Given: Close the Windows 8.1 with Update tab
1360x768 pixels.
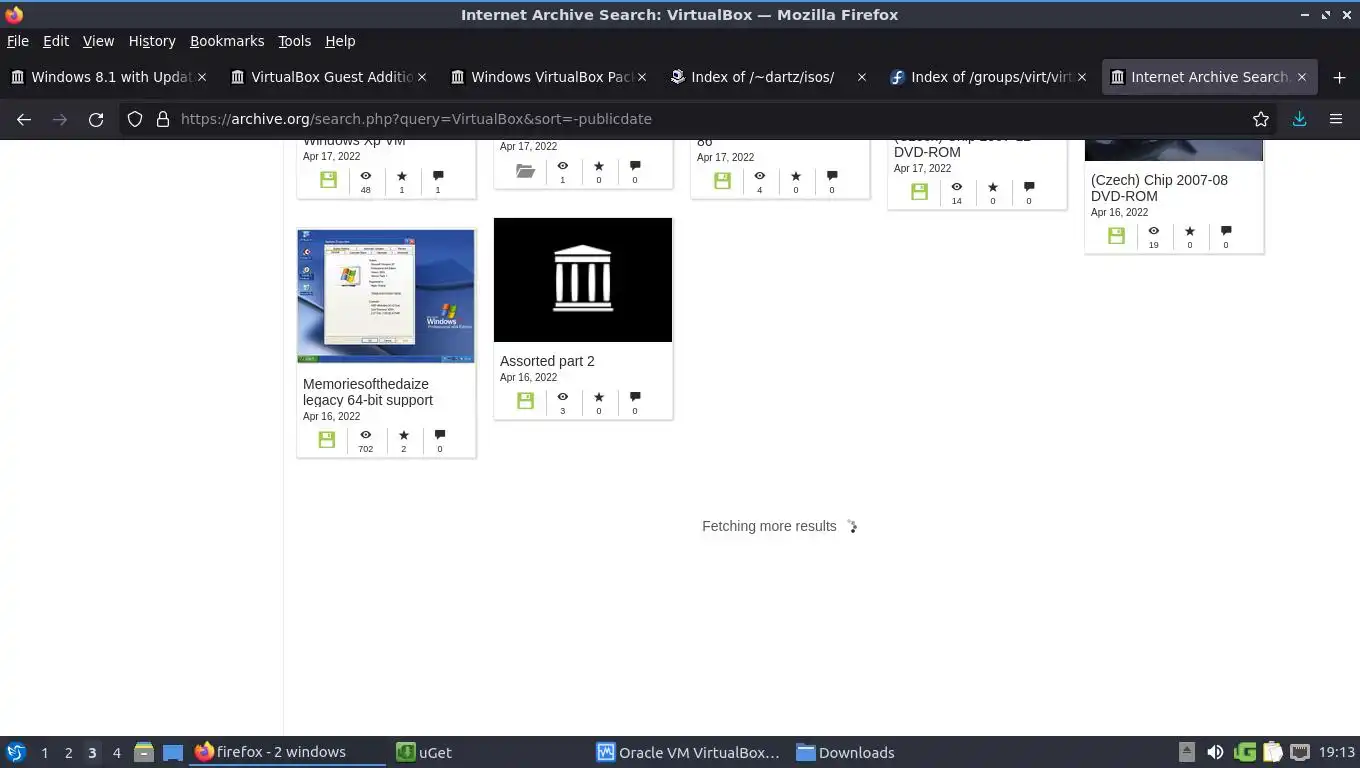Looking at the screenshot, I should (202, 77).
